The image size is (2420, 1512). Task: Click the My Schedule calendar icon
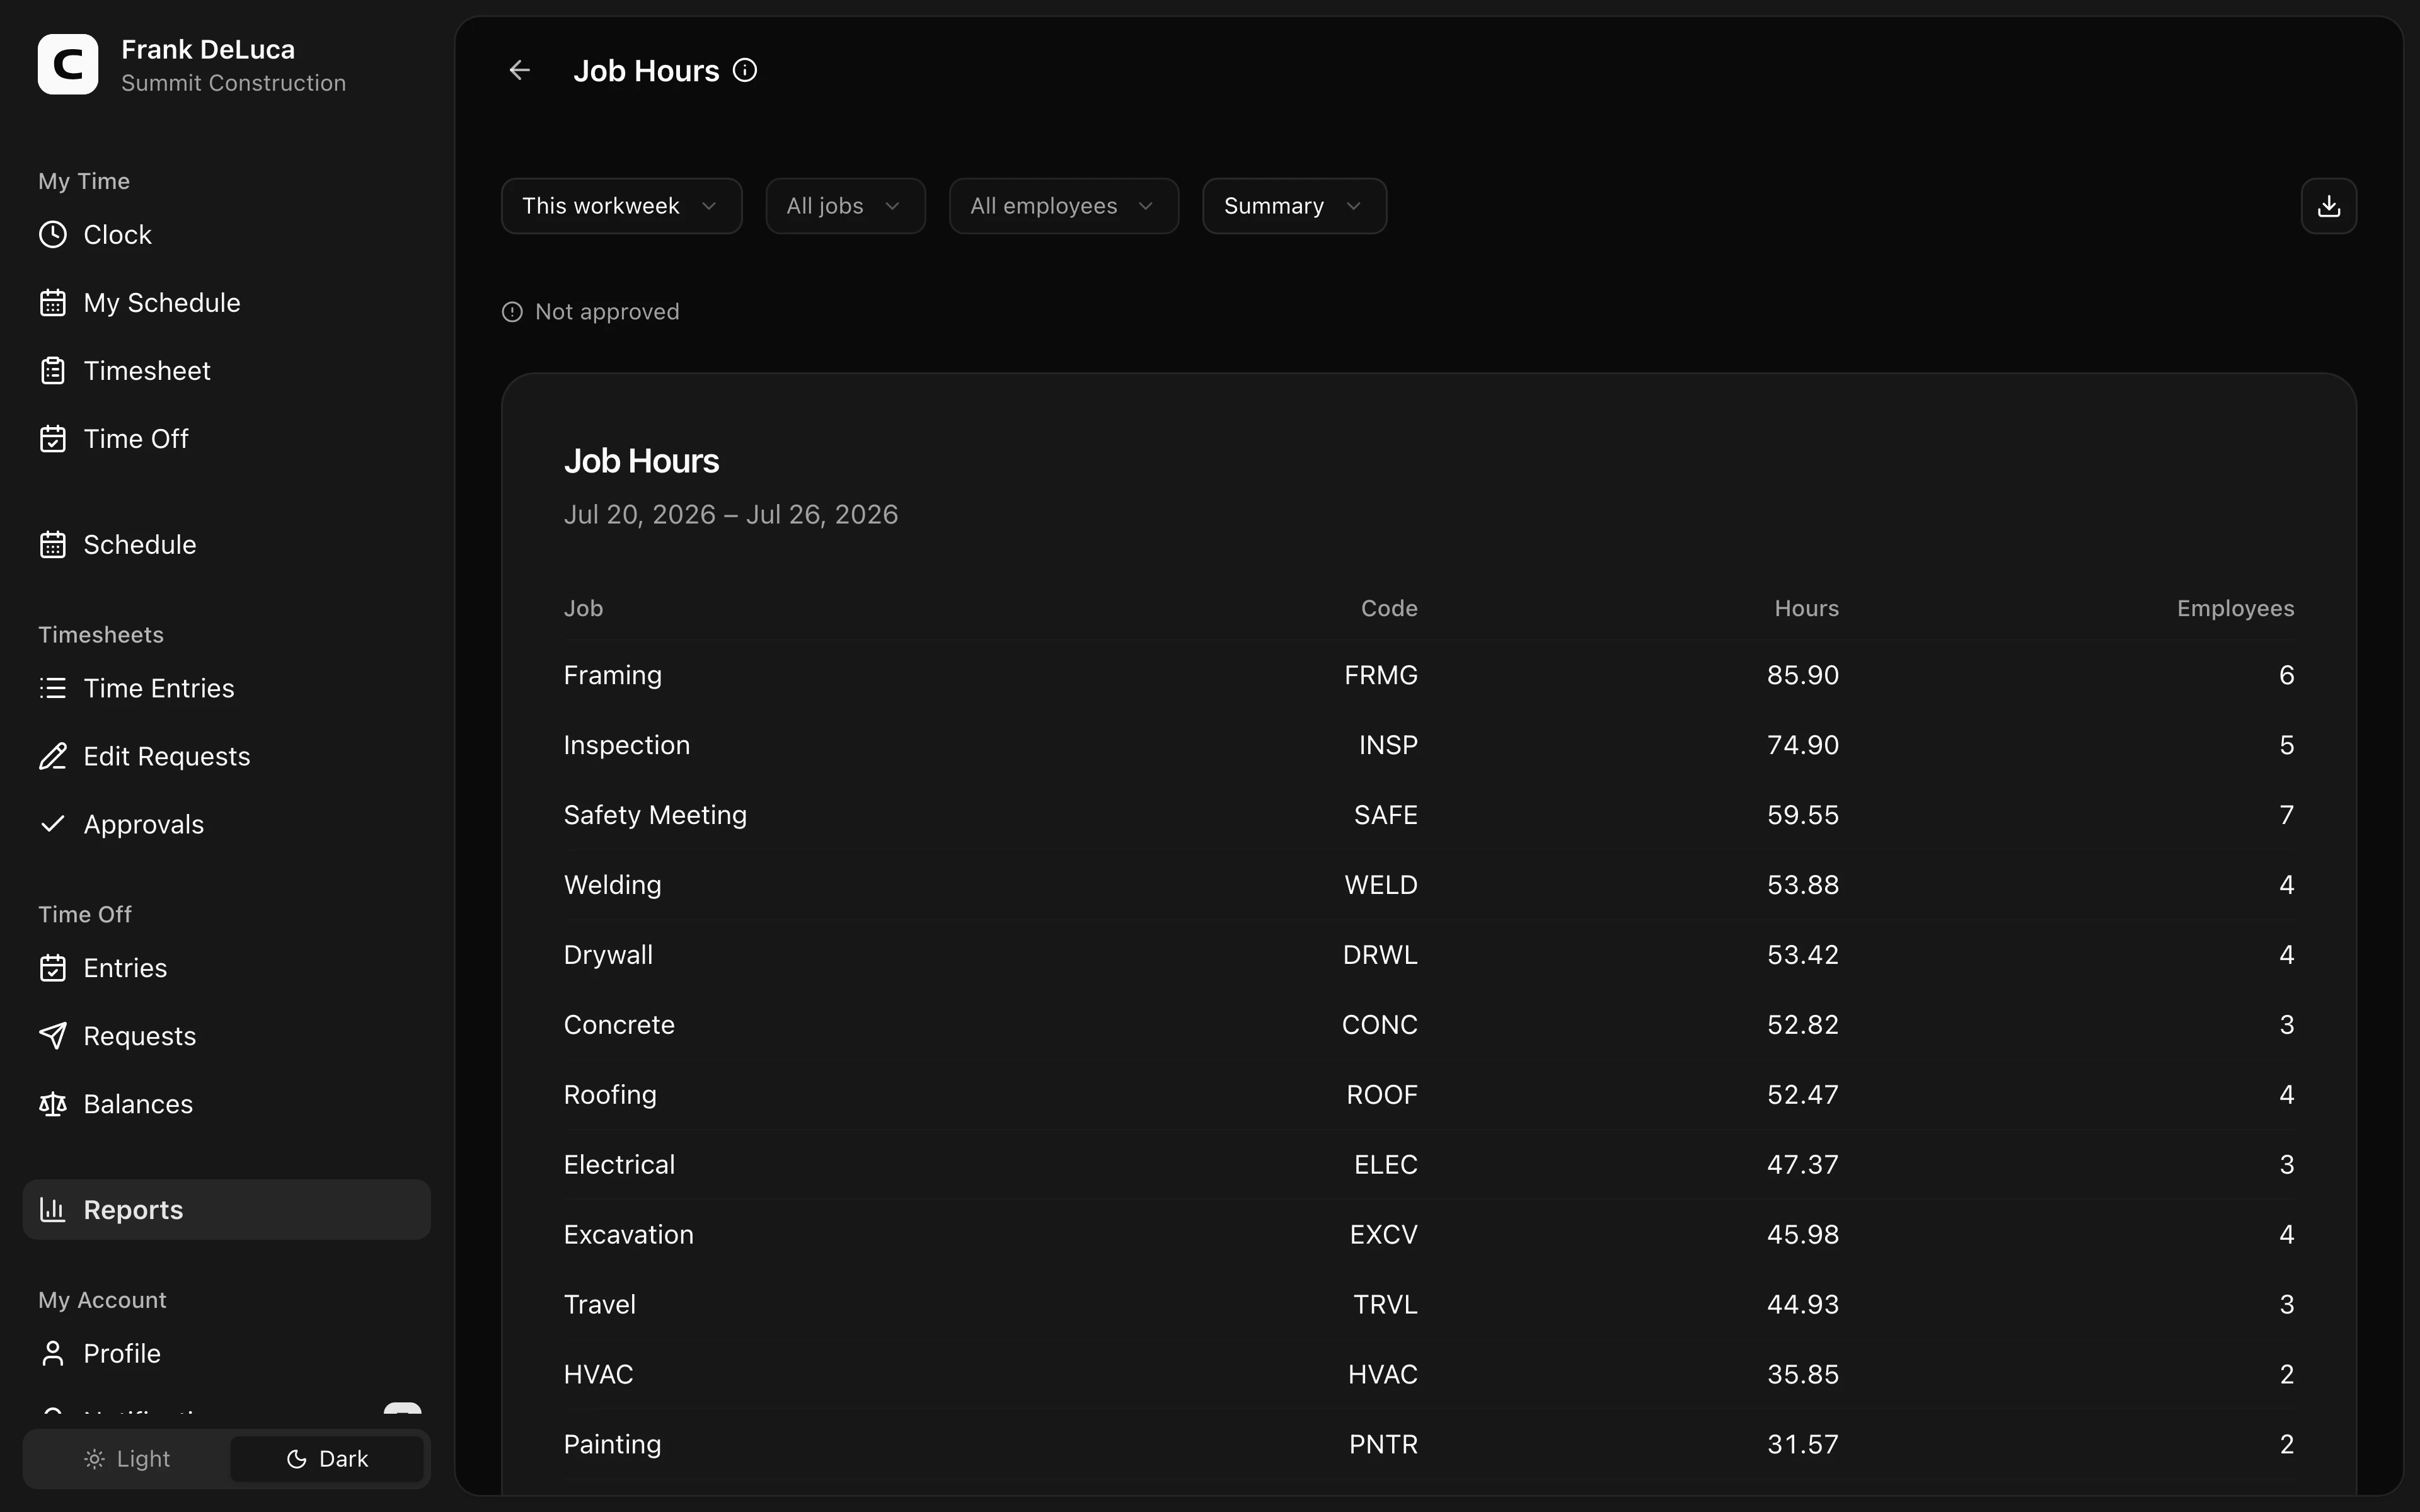tap(53, 303)
